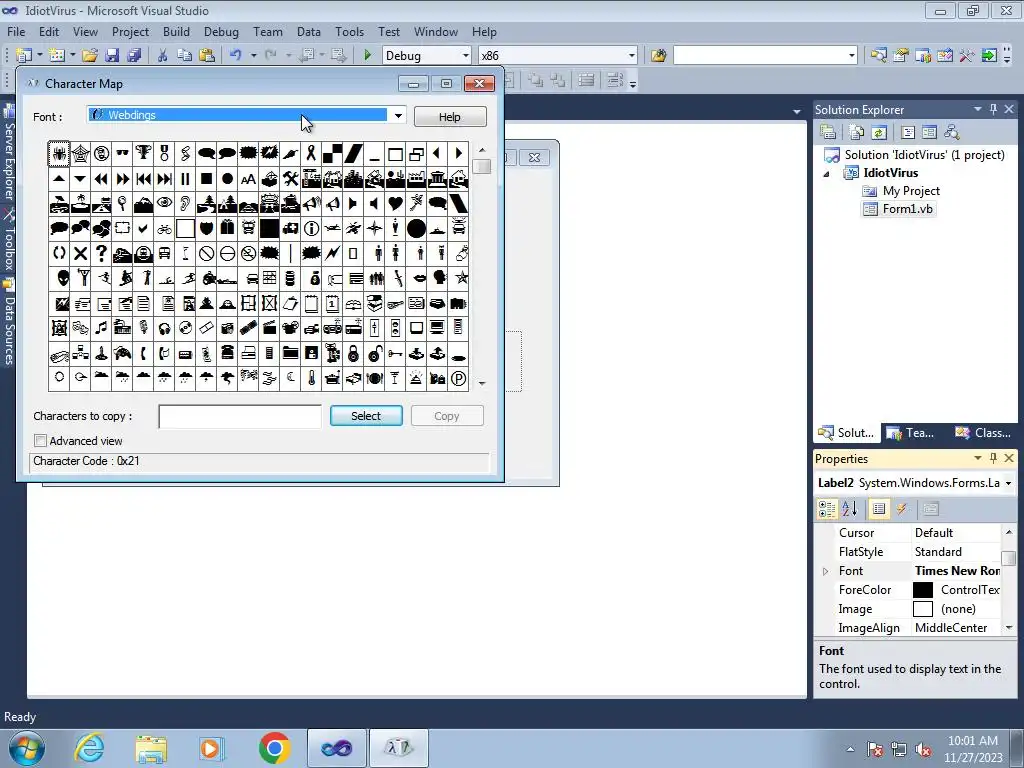The width and height of the screenshot is (1024, 768).
Task: Click the ForeColor black swatch
Action: (x=923, y=590)
